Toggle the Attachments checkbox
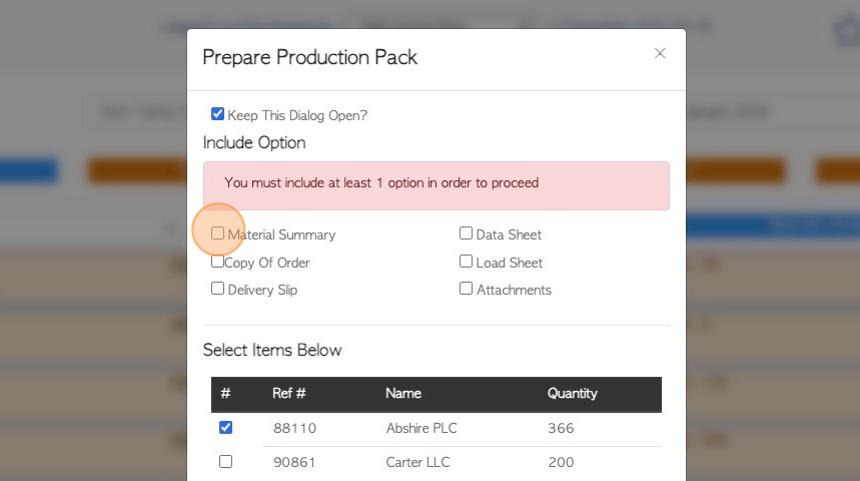 [x=466, y=288]
